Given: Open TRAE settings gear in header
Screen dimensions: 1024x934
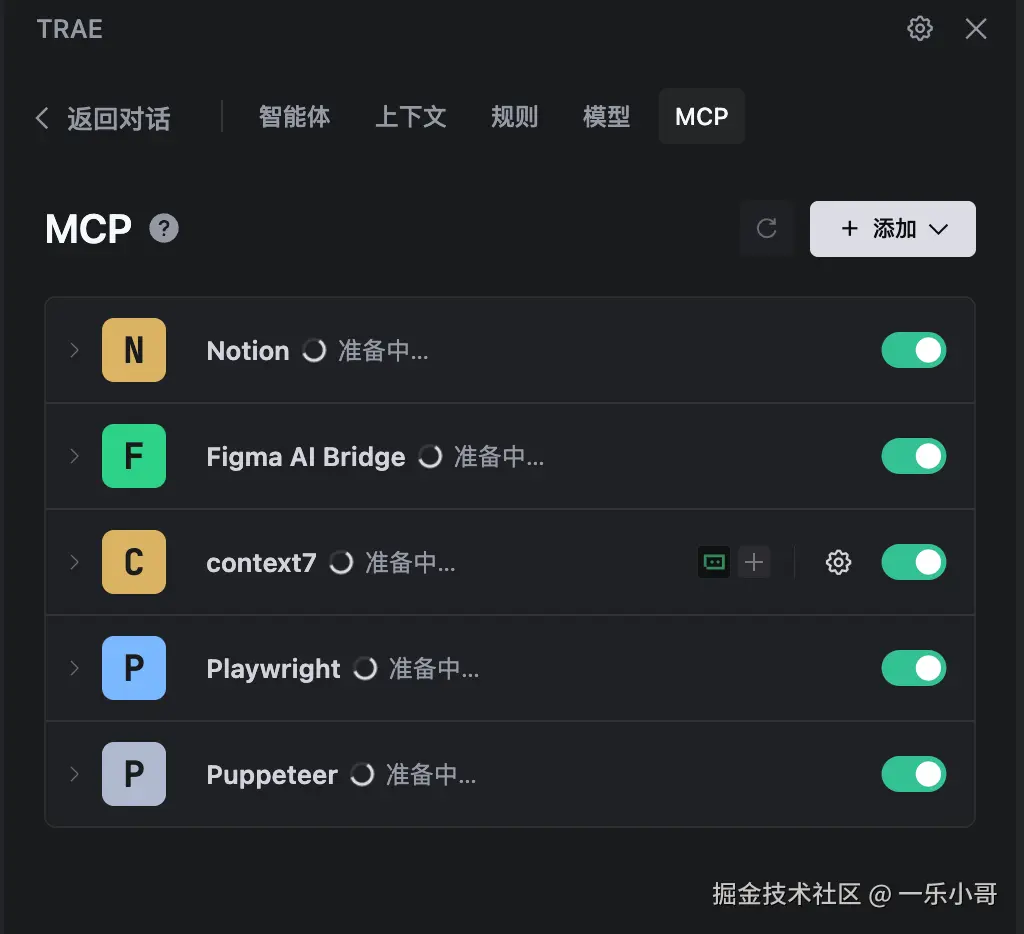Looking at the screenshot, I should pyautogui.click(x=920, y=28).
